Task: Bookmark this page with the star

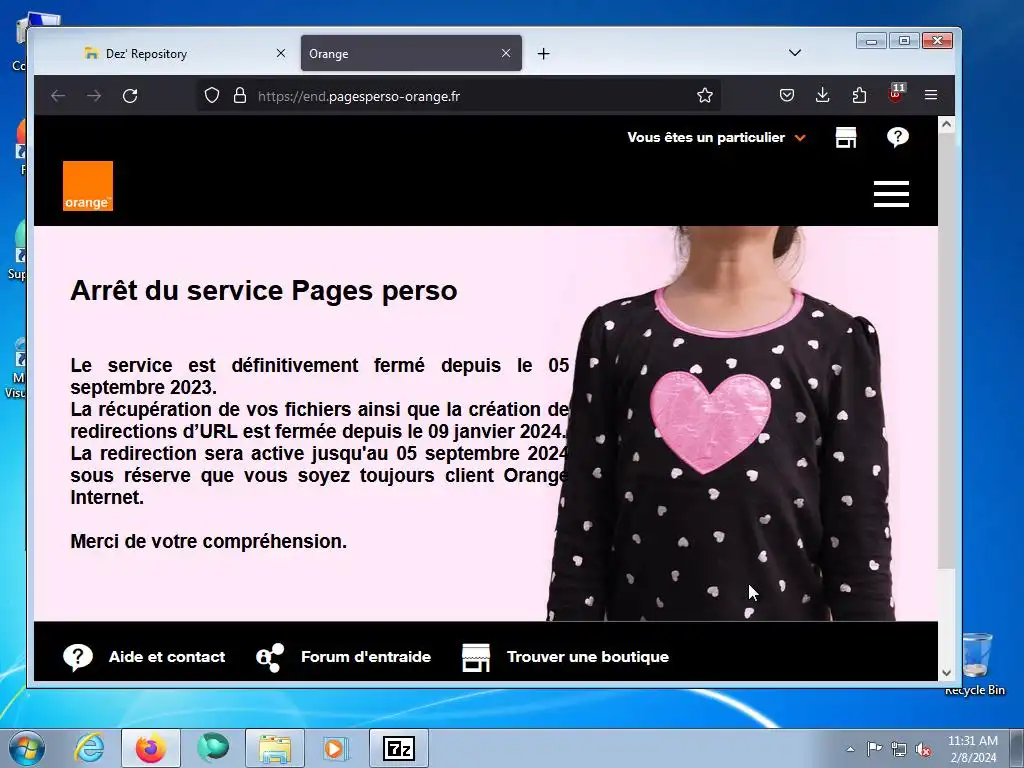Action: click(705, 95)
